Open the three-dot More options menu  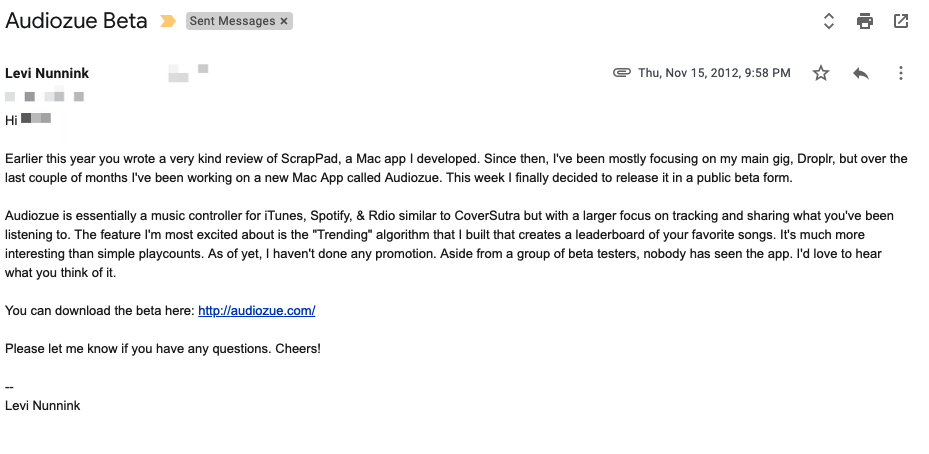pos(901,73)
